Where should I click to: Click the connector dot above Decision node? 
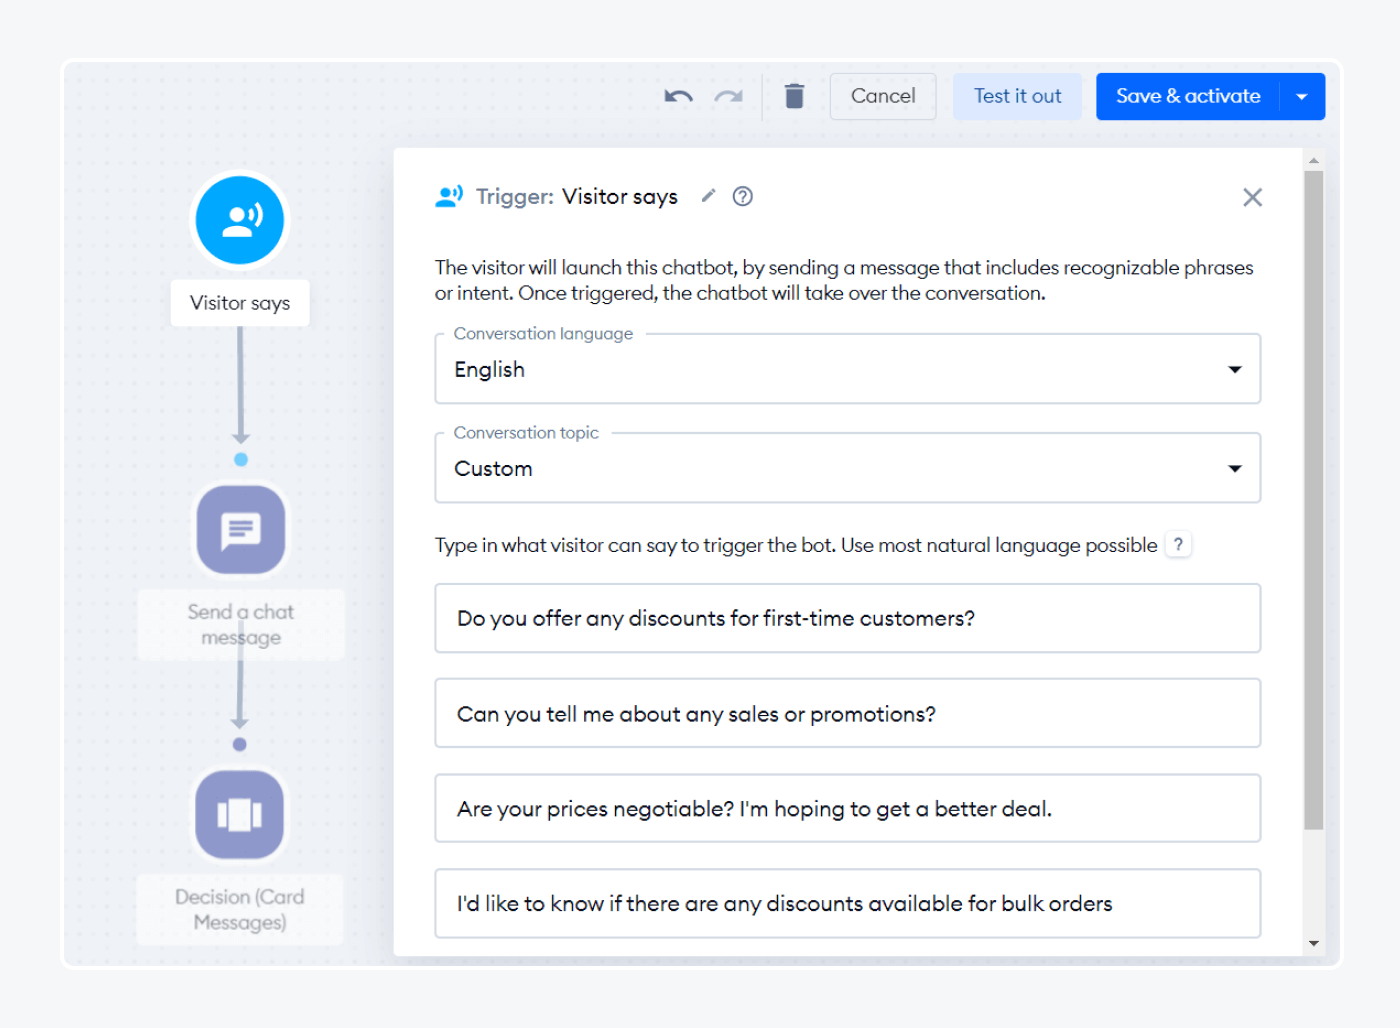point(239,744)
